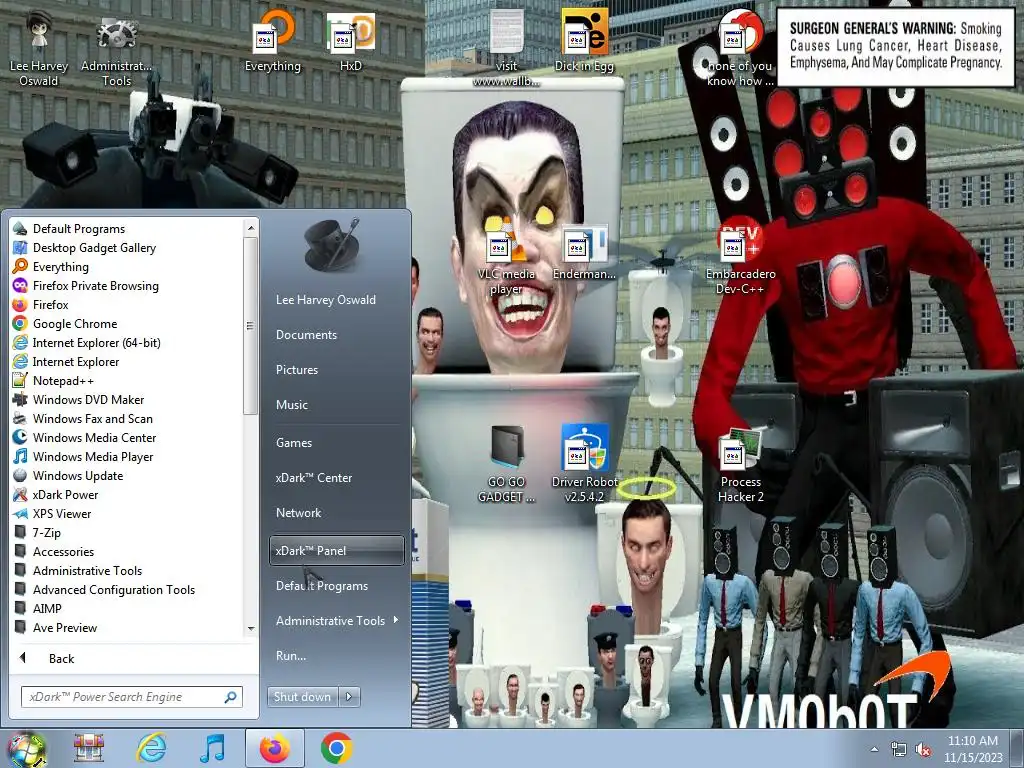Select the Everything desktop shortcut

click(x=273, y=40)
